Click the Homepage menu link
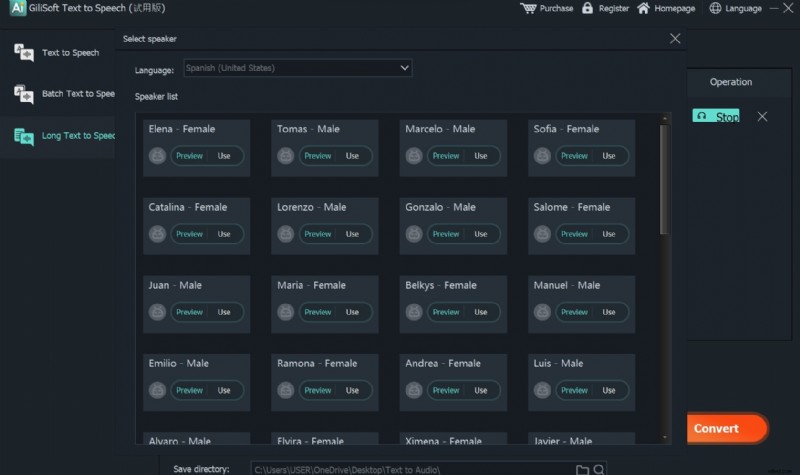The image size is (800, 475). coord(674,8)
